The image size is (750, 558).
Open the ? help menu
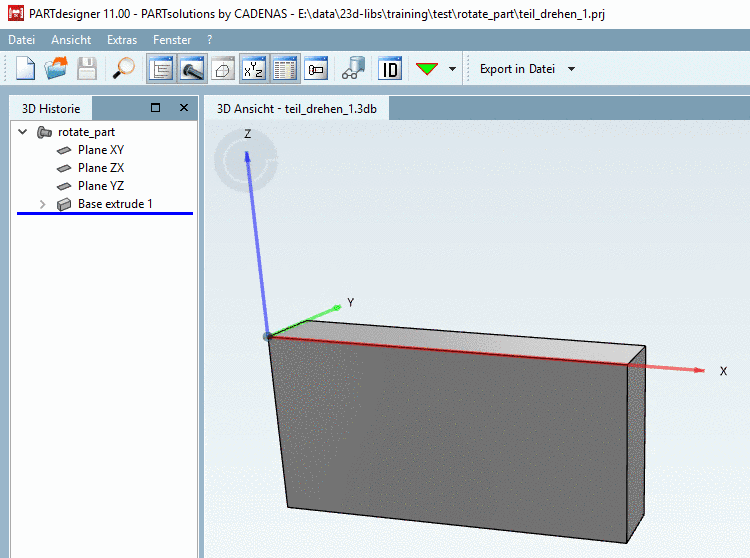coord(210,40)
